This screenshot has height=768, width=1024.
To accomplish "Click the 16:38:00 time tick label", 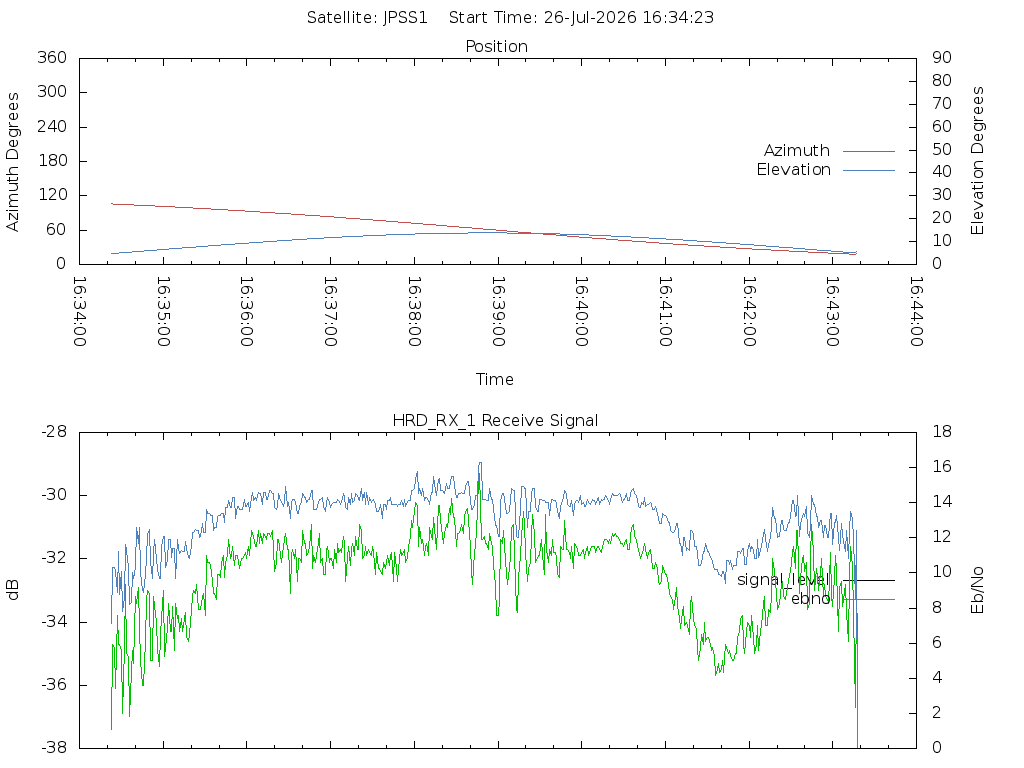I will [414, 312].
